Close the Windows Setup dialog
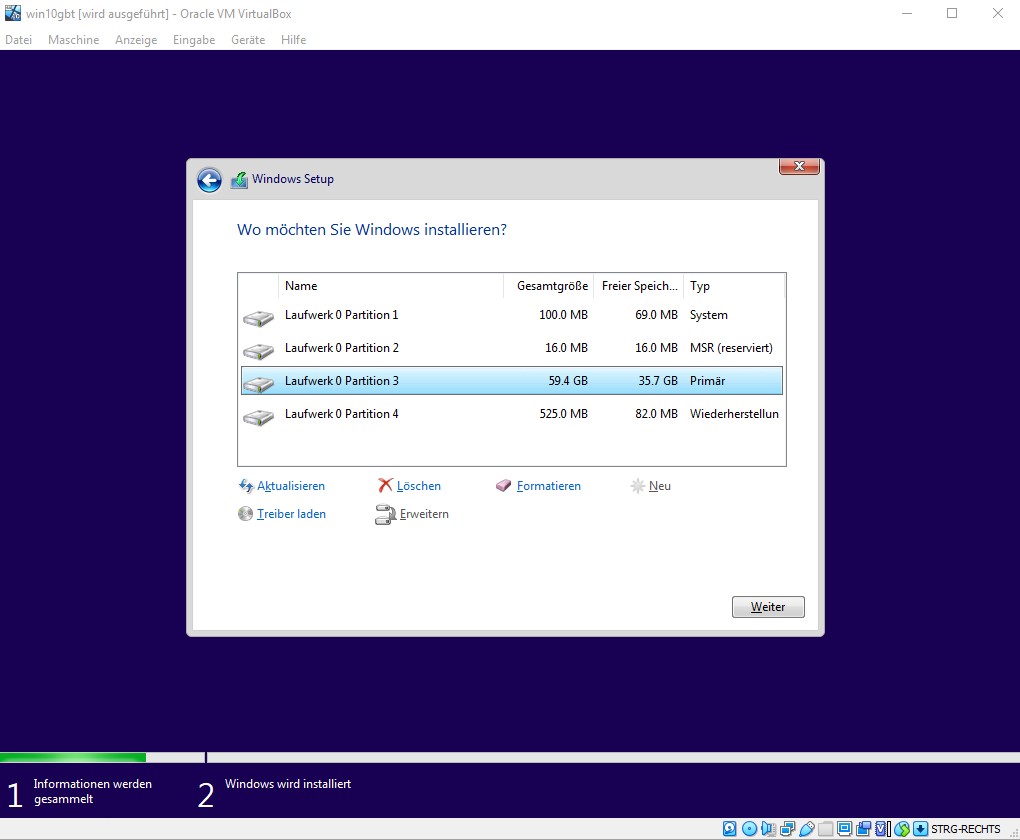The width and height of the screenshot is (1020, 840). pos(799,167)
